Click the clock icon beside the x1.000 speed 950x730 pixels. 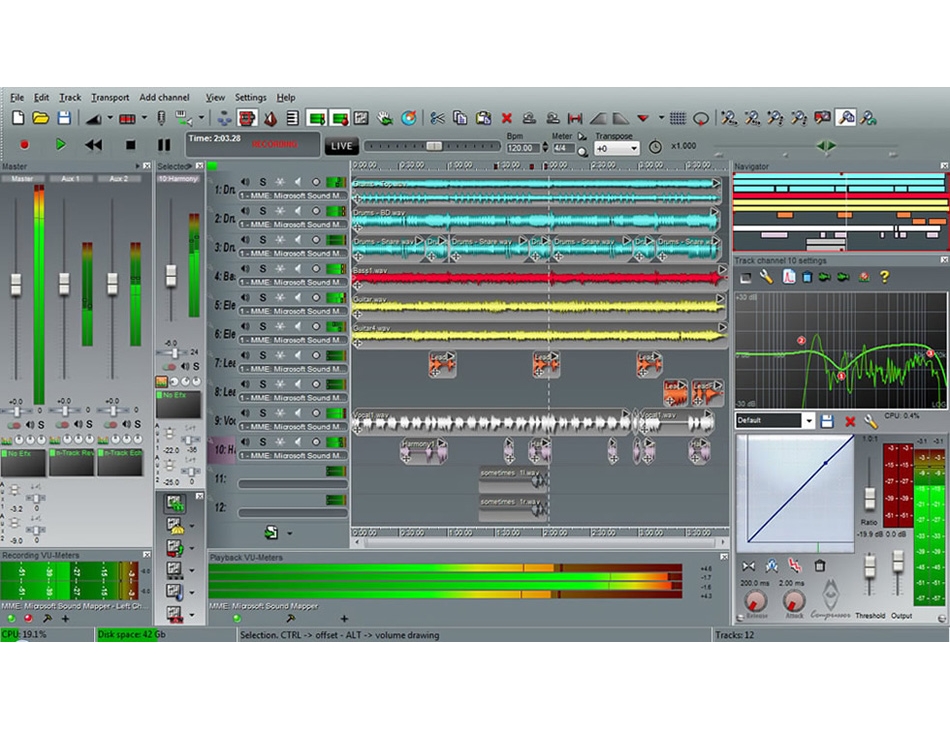coord(655,147)
